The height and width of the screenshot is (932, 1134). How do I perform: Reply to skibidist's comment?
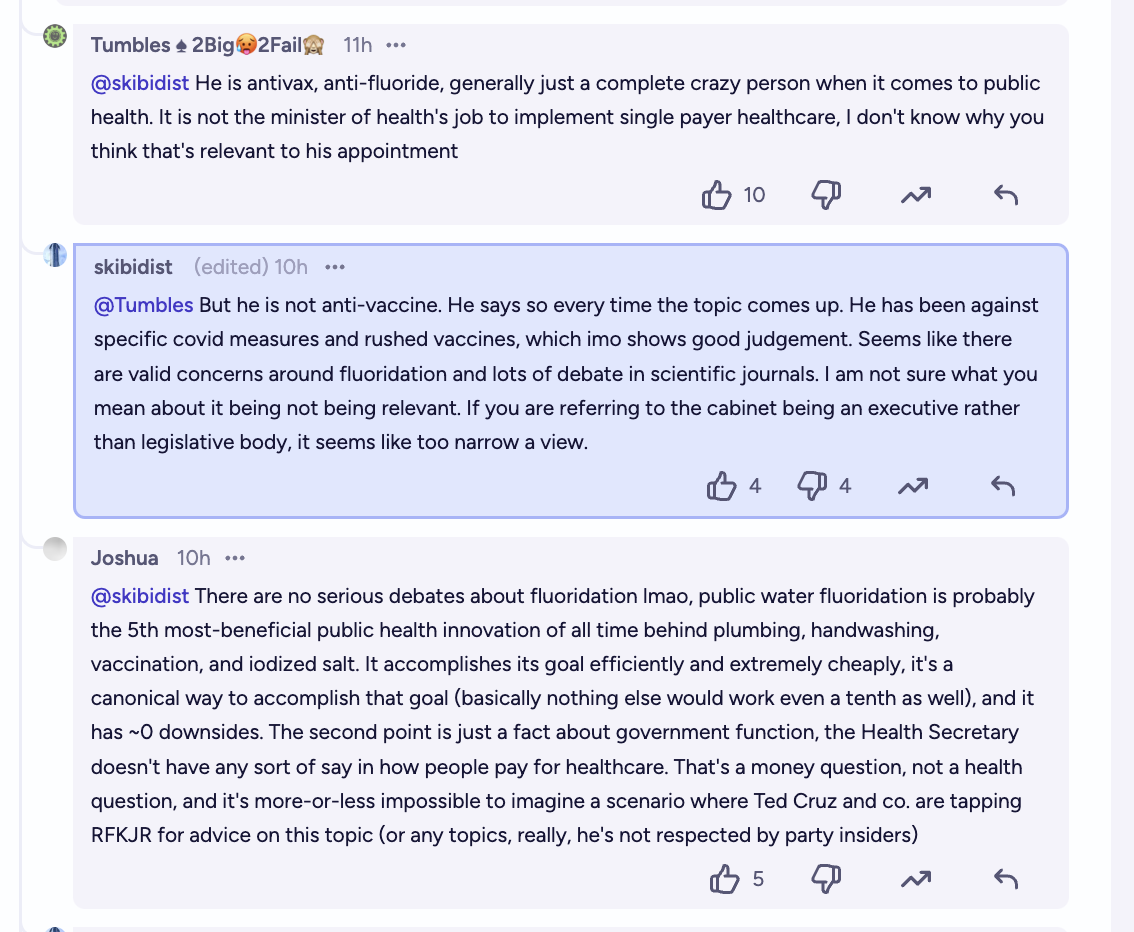click(1003, 486)
